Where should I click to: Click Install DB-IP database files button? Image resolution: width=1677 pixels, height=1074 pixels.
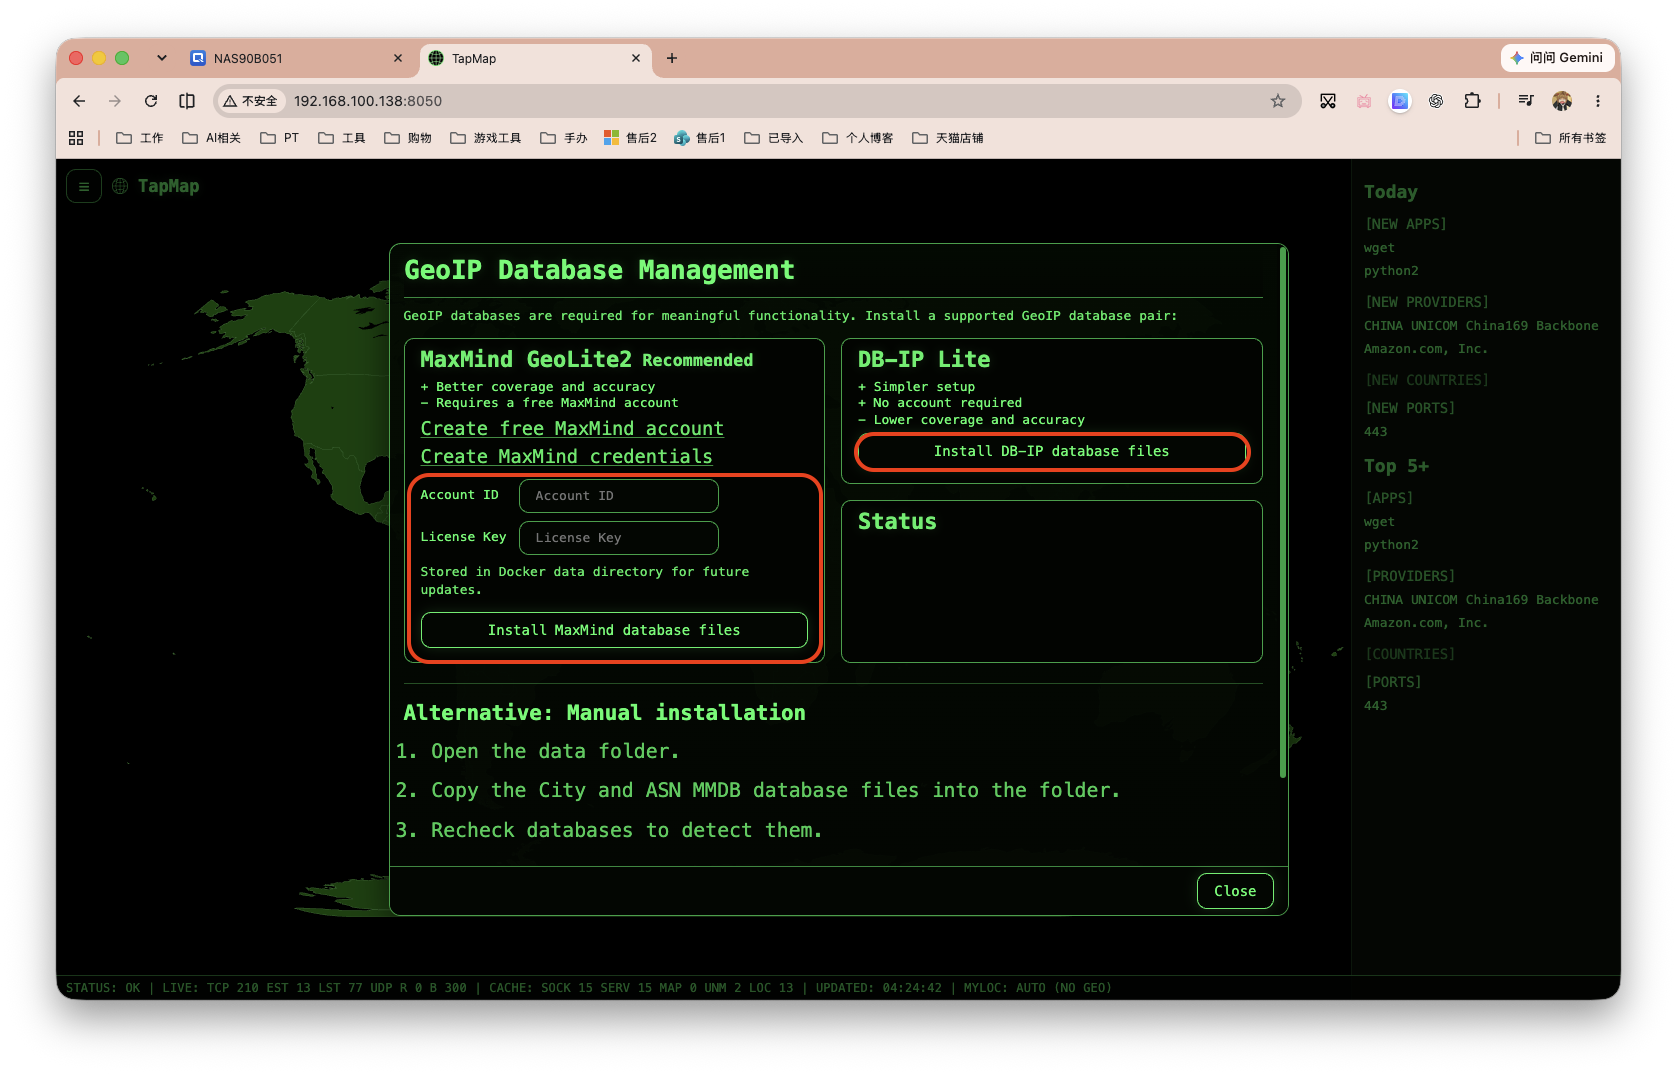click(1052, 451)
